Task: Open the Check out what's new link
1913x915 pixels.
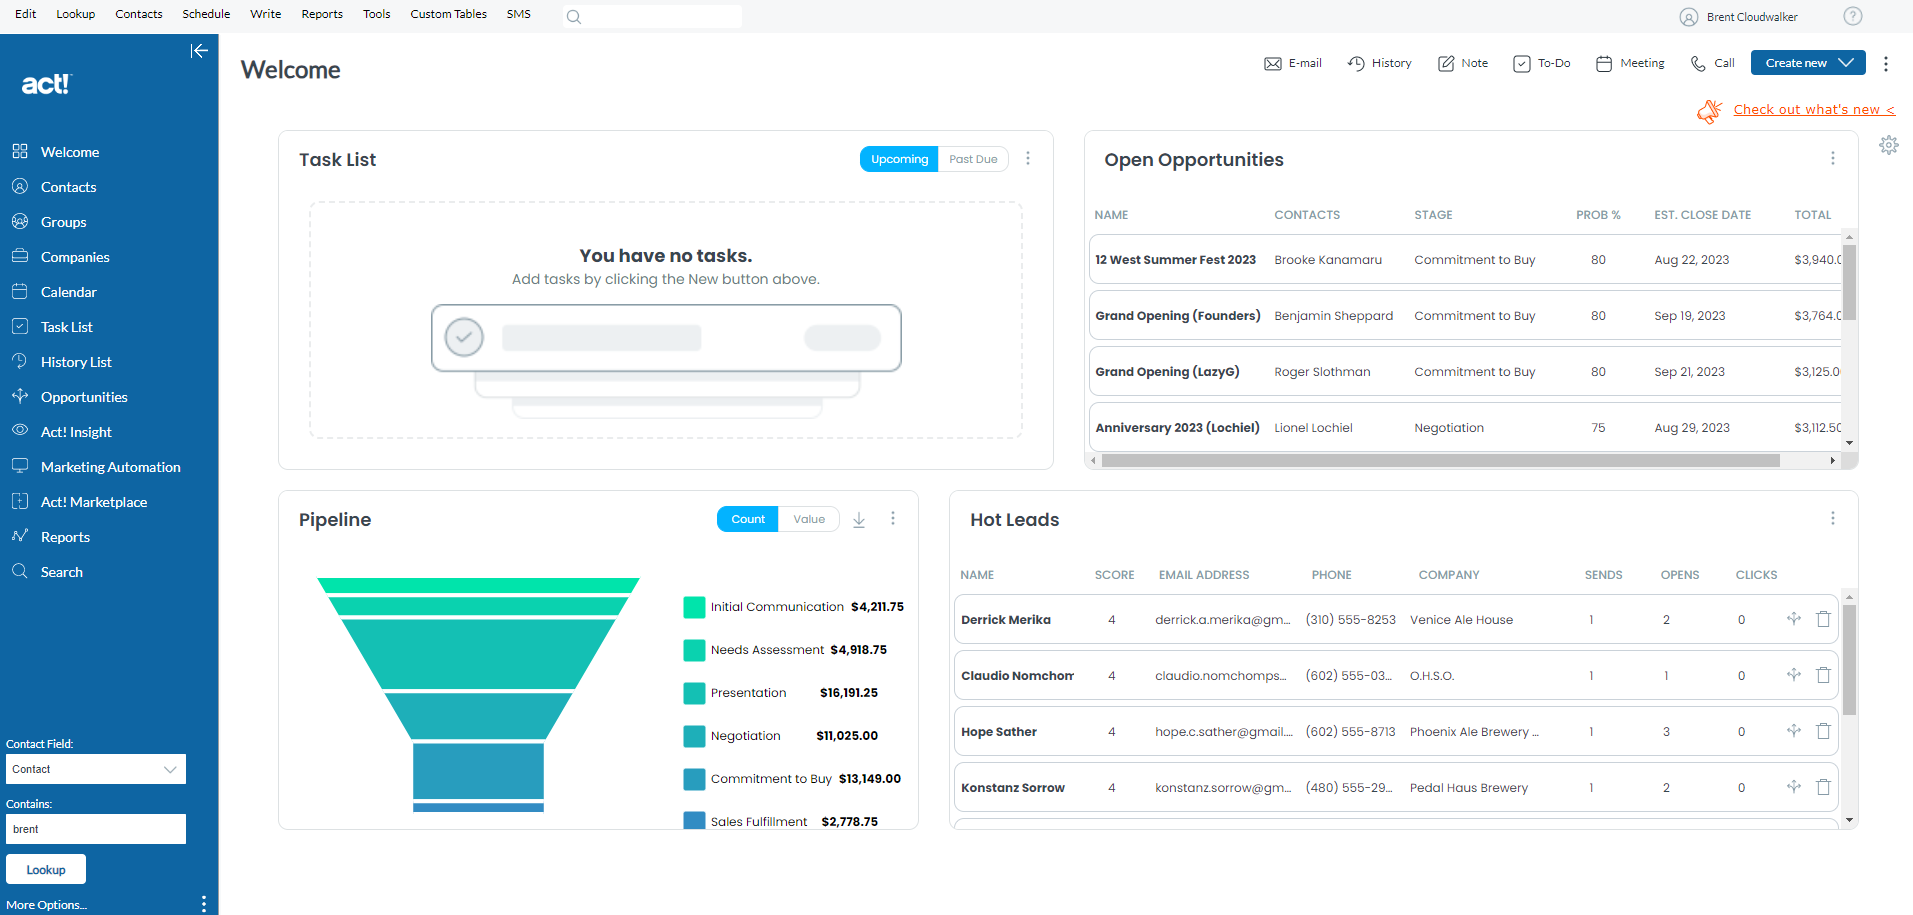Action: [x=1813, y=110]
